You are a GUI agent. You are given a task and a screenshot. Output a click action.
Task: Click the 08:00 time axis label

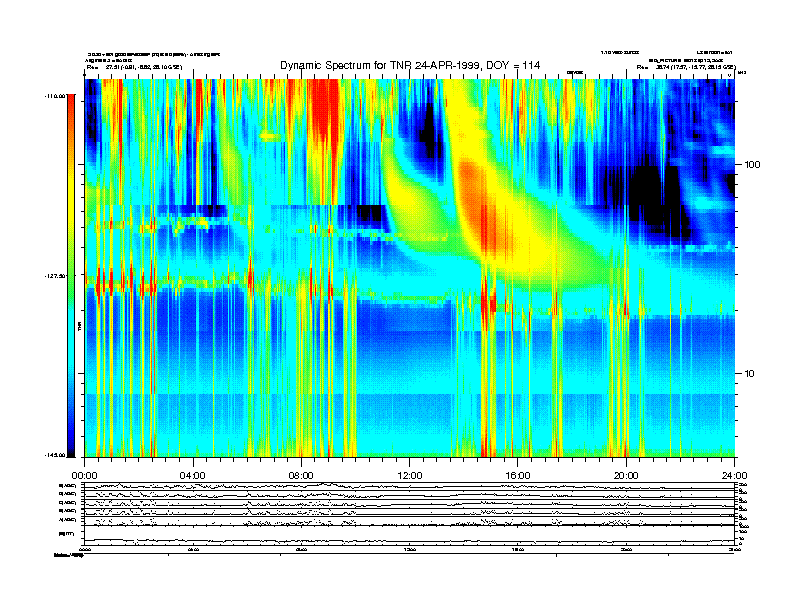(301, 476)
